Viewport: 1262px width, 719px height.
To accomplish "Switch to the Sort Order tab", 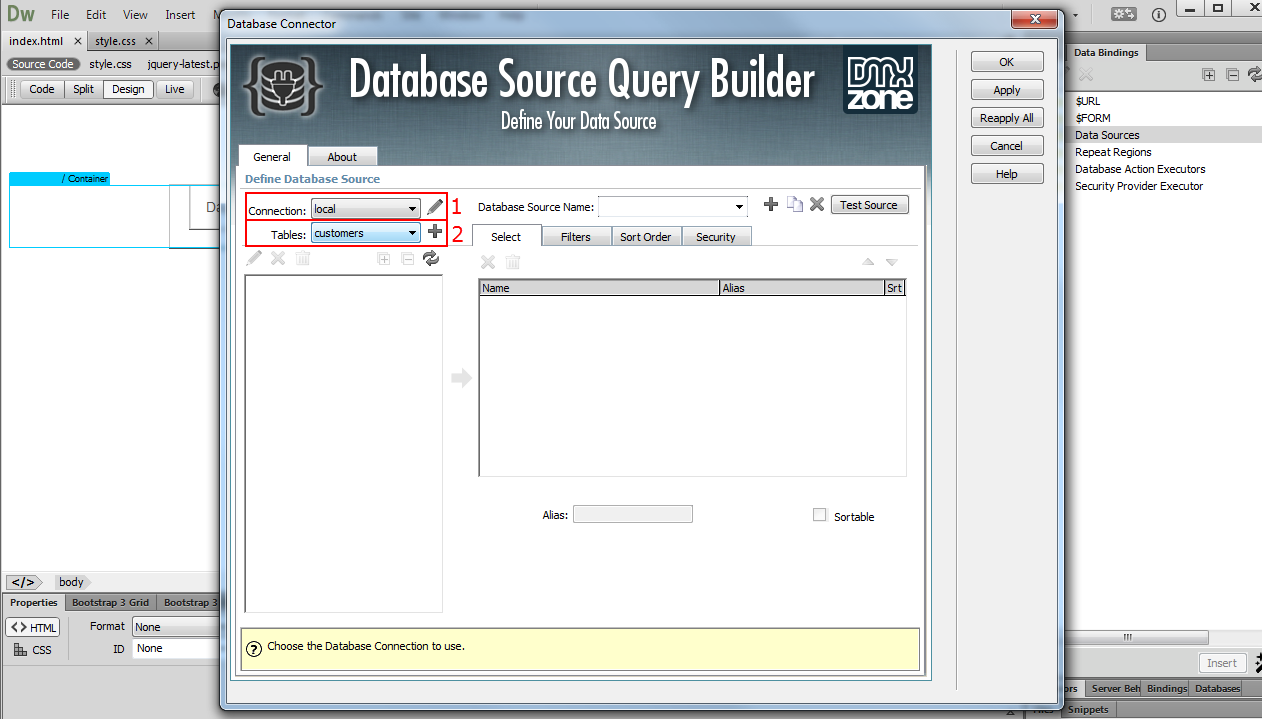I will point(646,237).
